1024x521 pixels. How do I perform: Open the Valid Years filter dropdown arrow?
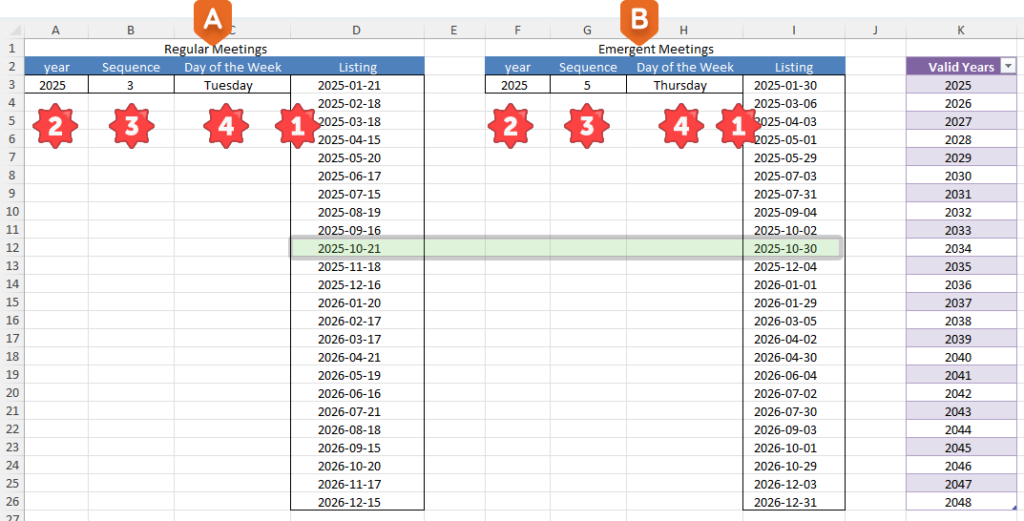1007,66
